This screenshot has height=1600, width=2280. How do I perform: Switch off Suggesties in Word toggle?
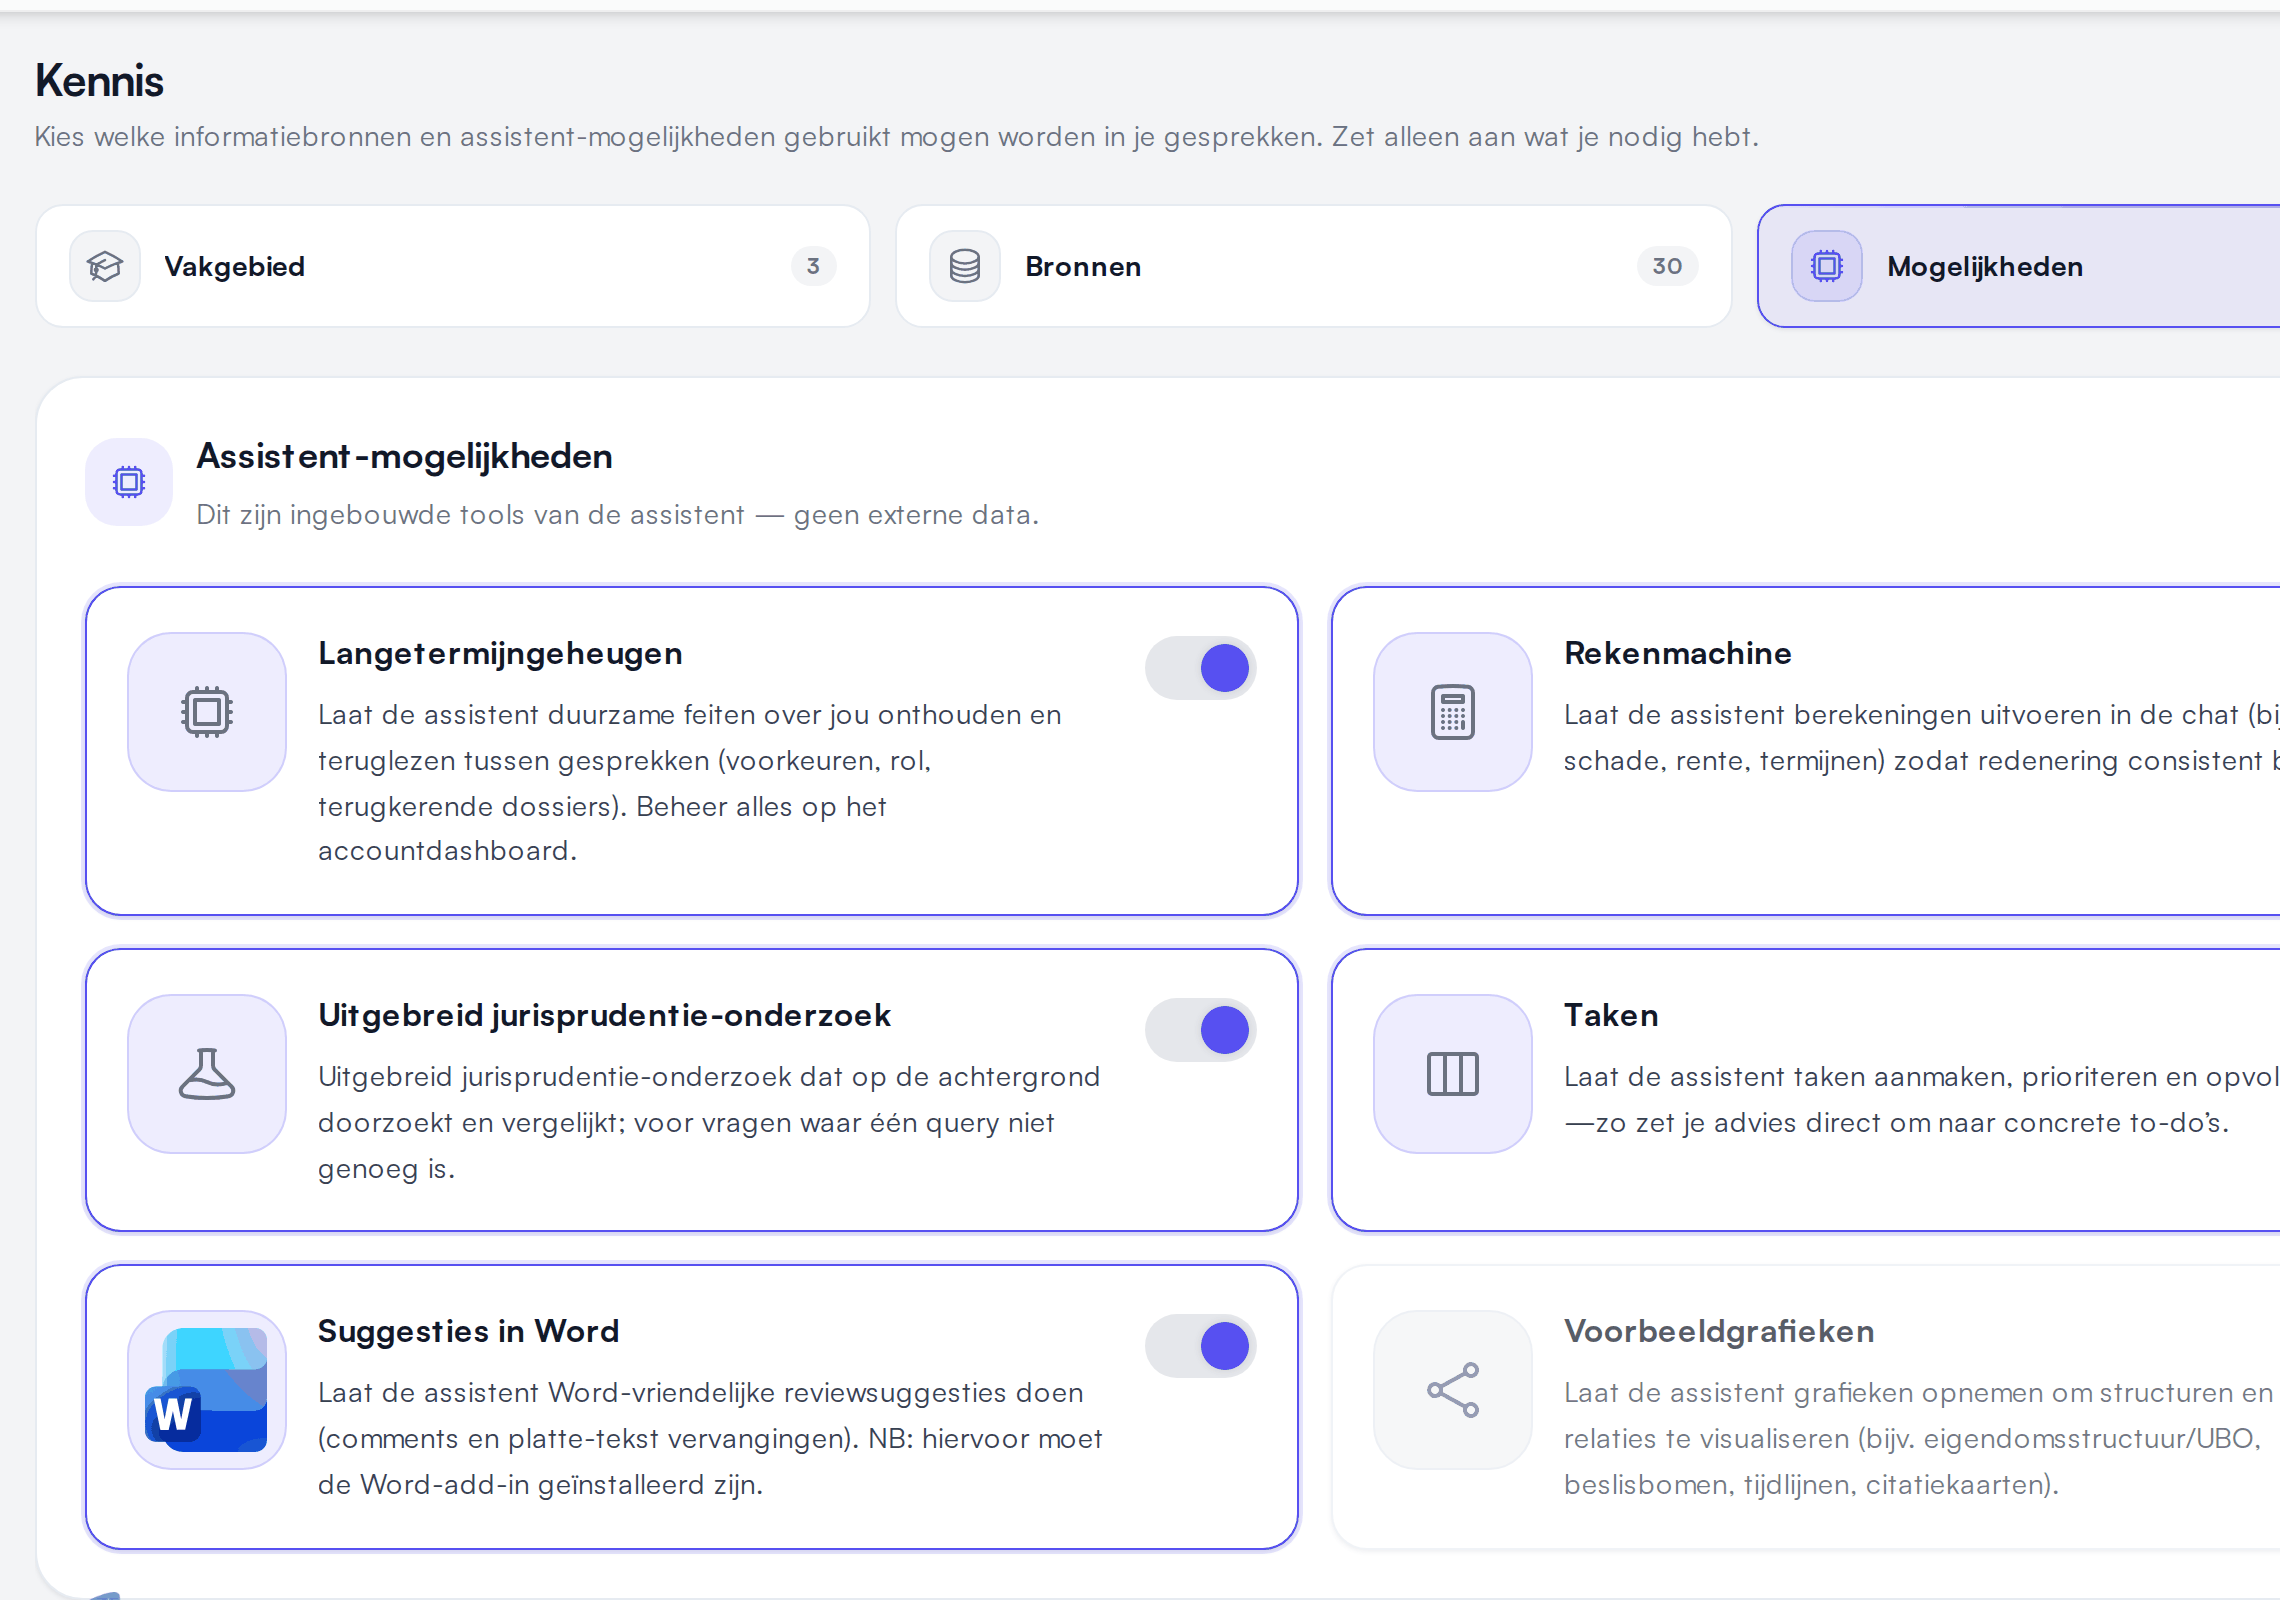point(1201,1346)
